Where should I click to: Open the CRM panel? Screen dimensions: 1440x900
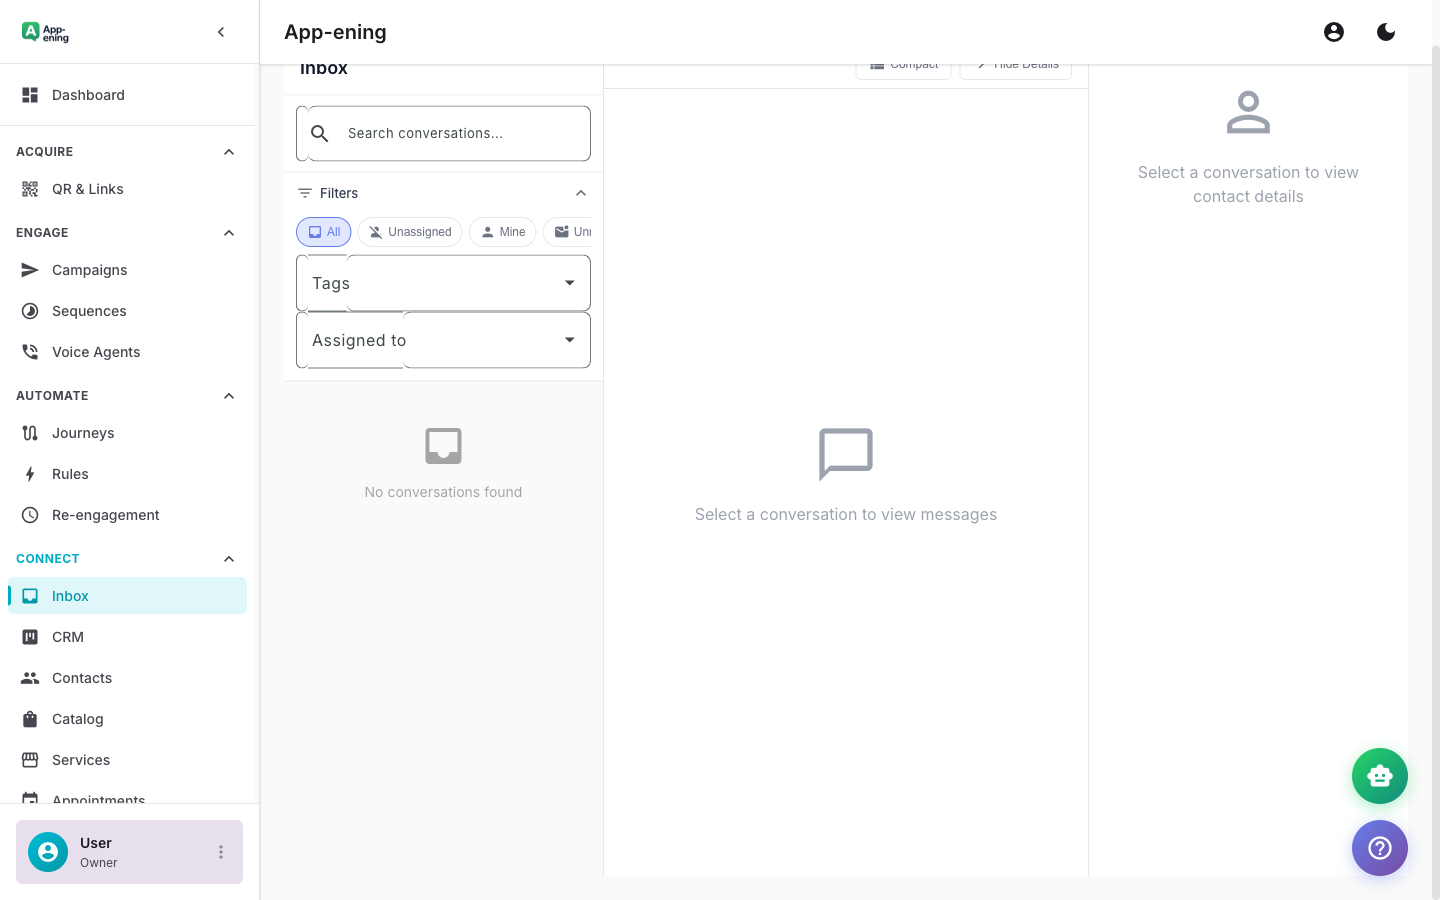(x=68, y=637)
